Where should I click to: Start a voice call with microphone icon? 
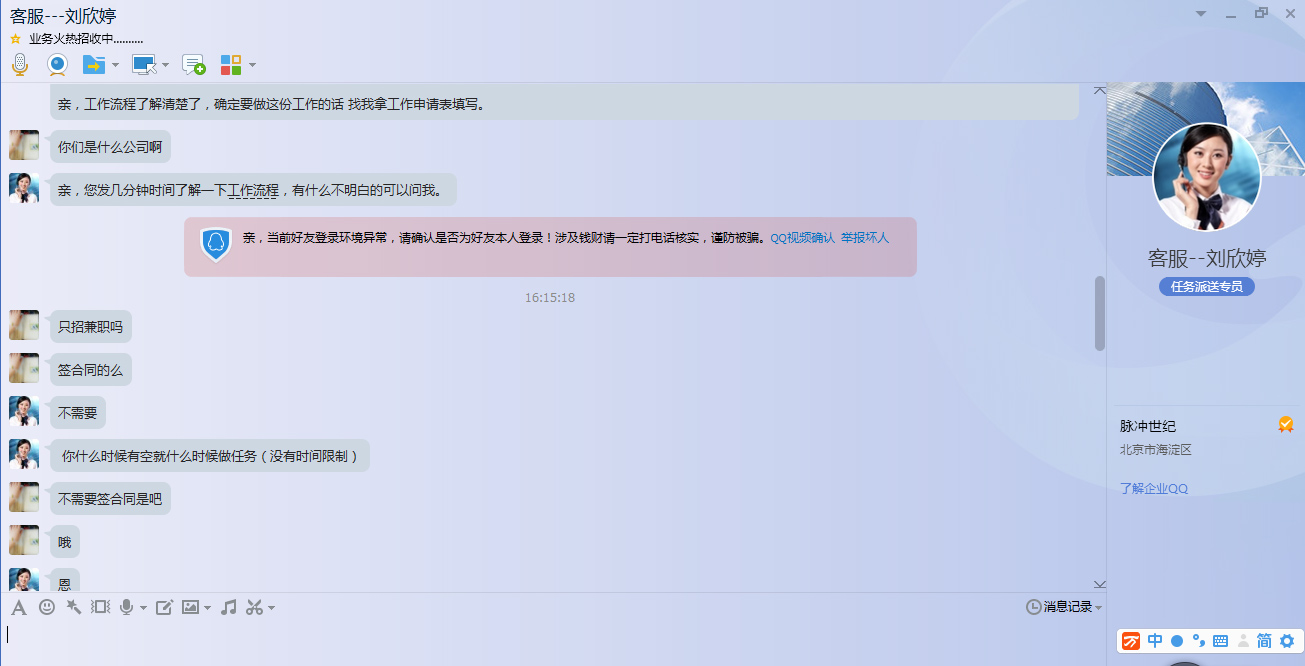(x=20, y=65)
